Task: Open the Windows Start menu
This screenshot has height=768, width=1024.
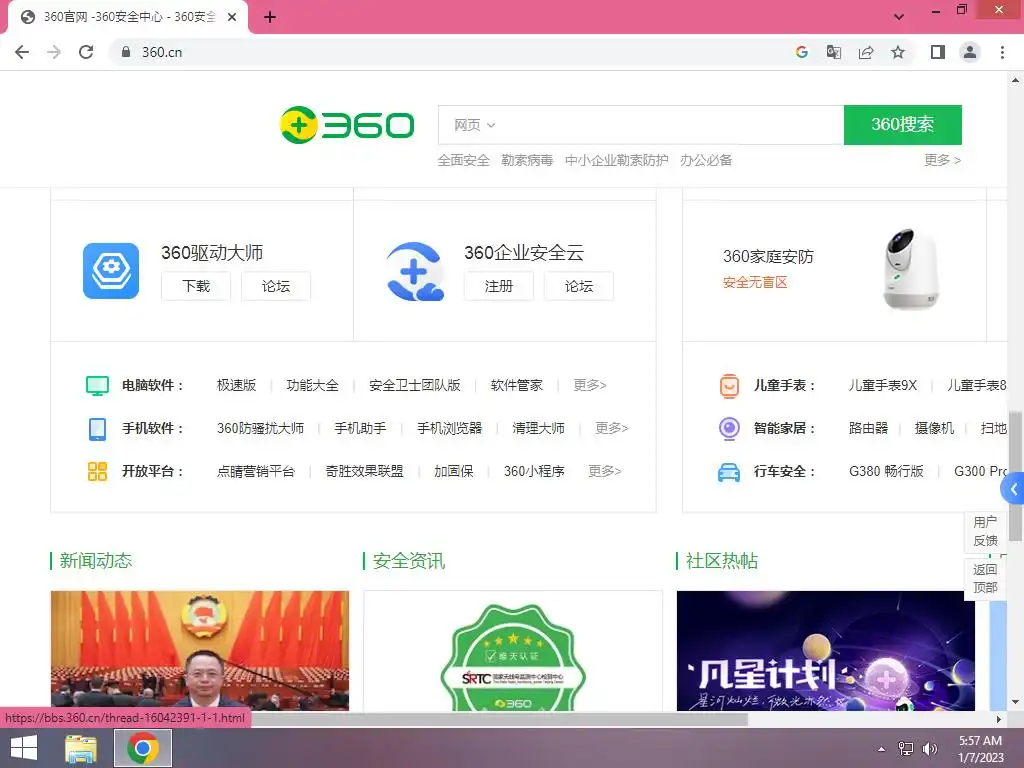Action: (24, 748)
